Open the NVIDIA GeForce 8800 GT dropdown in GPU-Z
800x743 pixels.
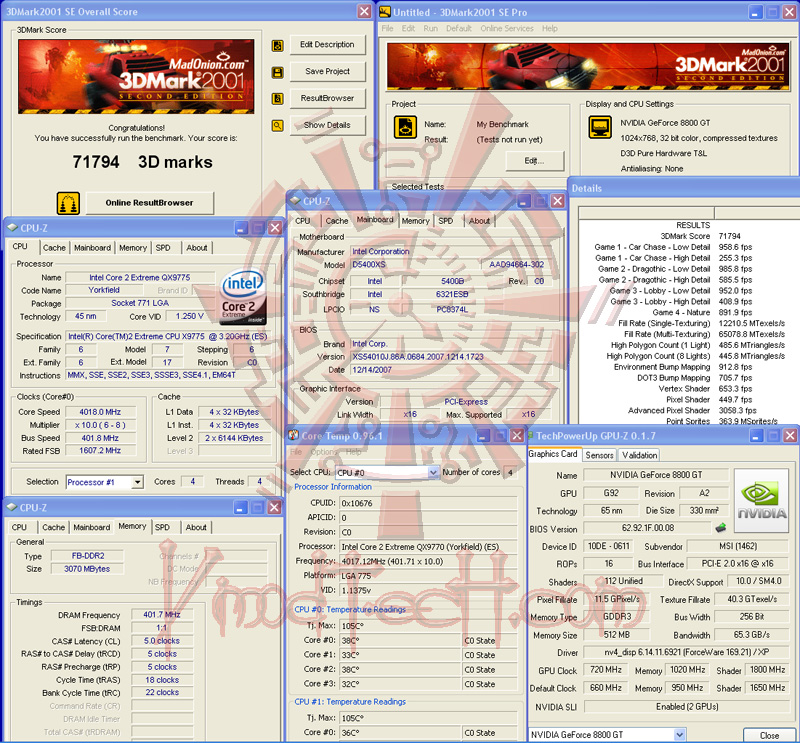[x=679, y=735]
